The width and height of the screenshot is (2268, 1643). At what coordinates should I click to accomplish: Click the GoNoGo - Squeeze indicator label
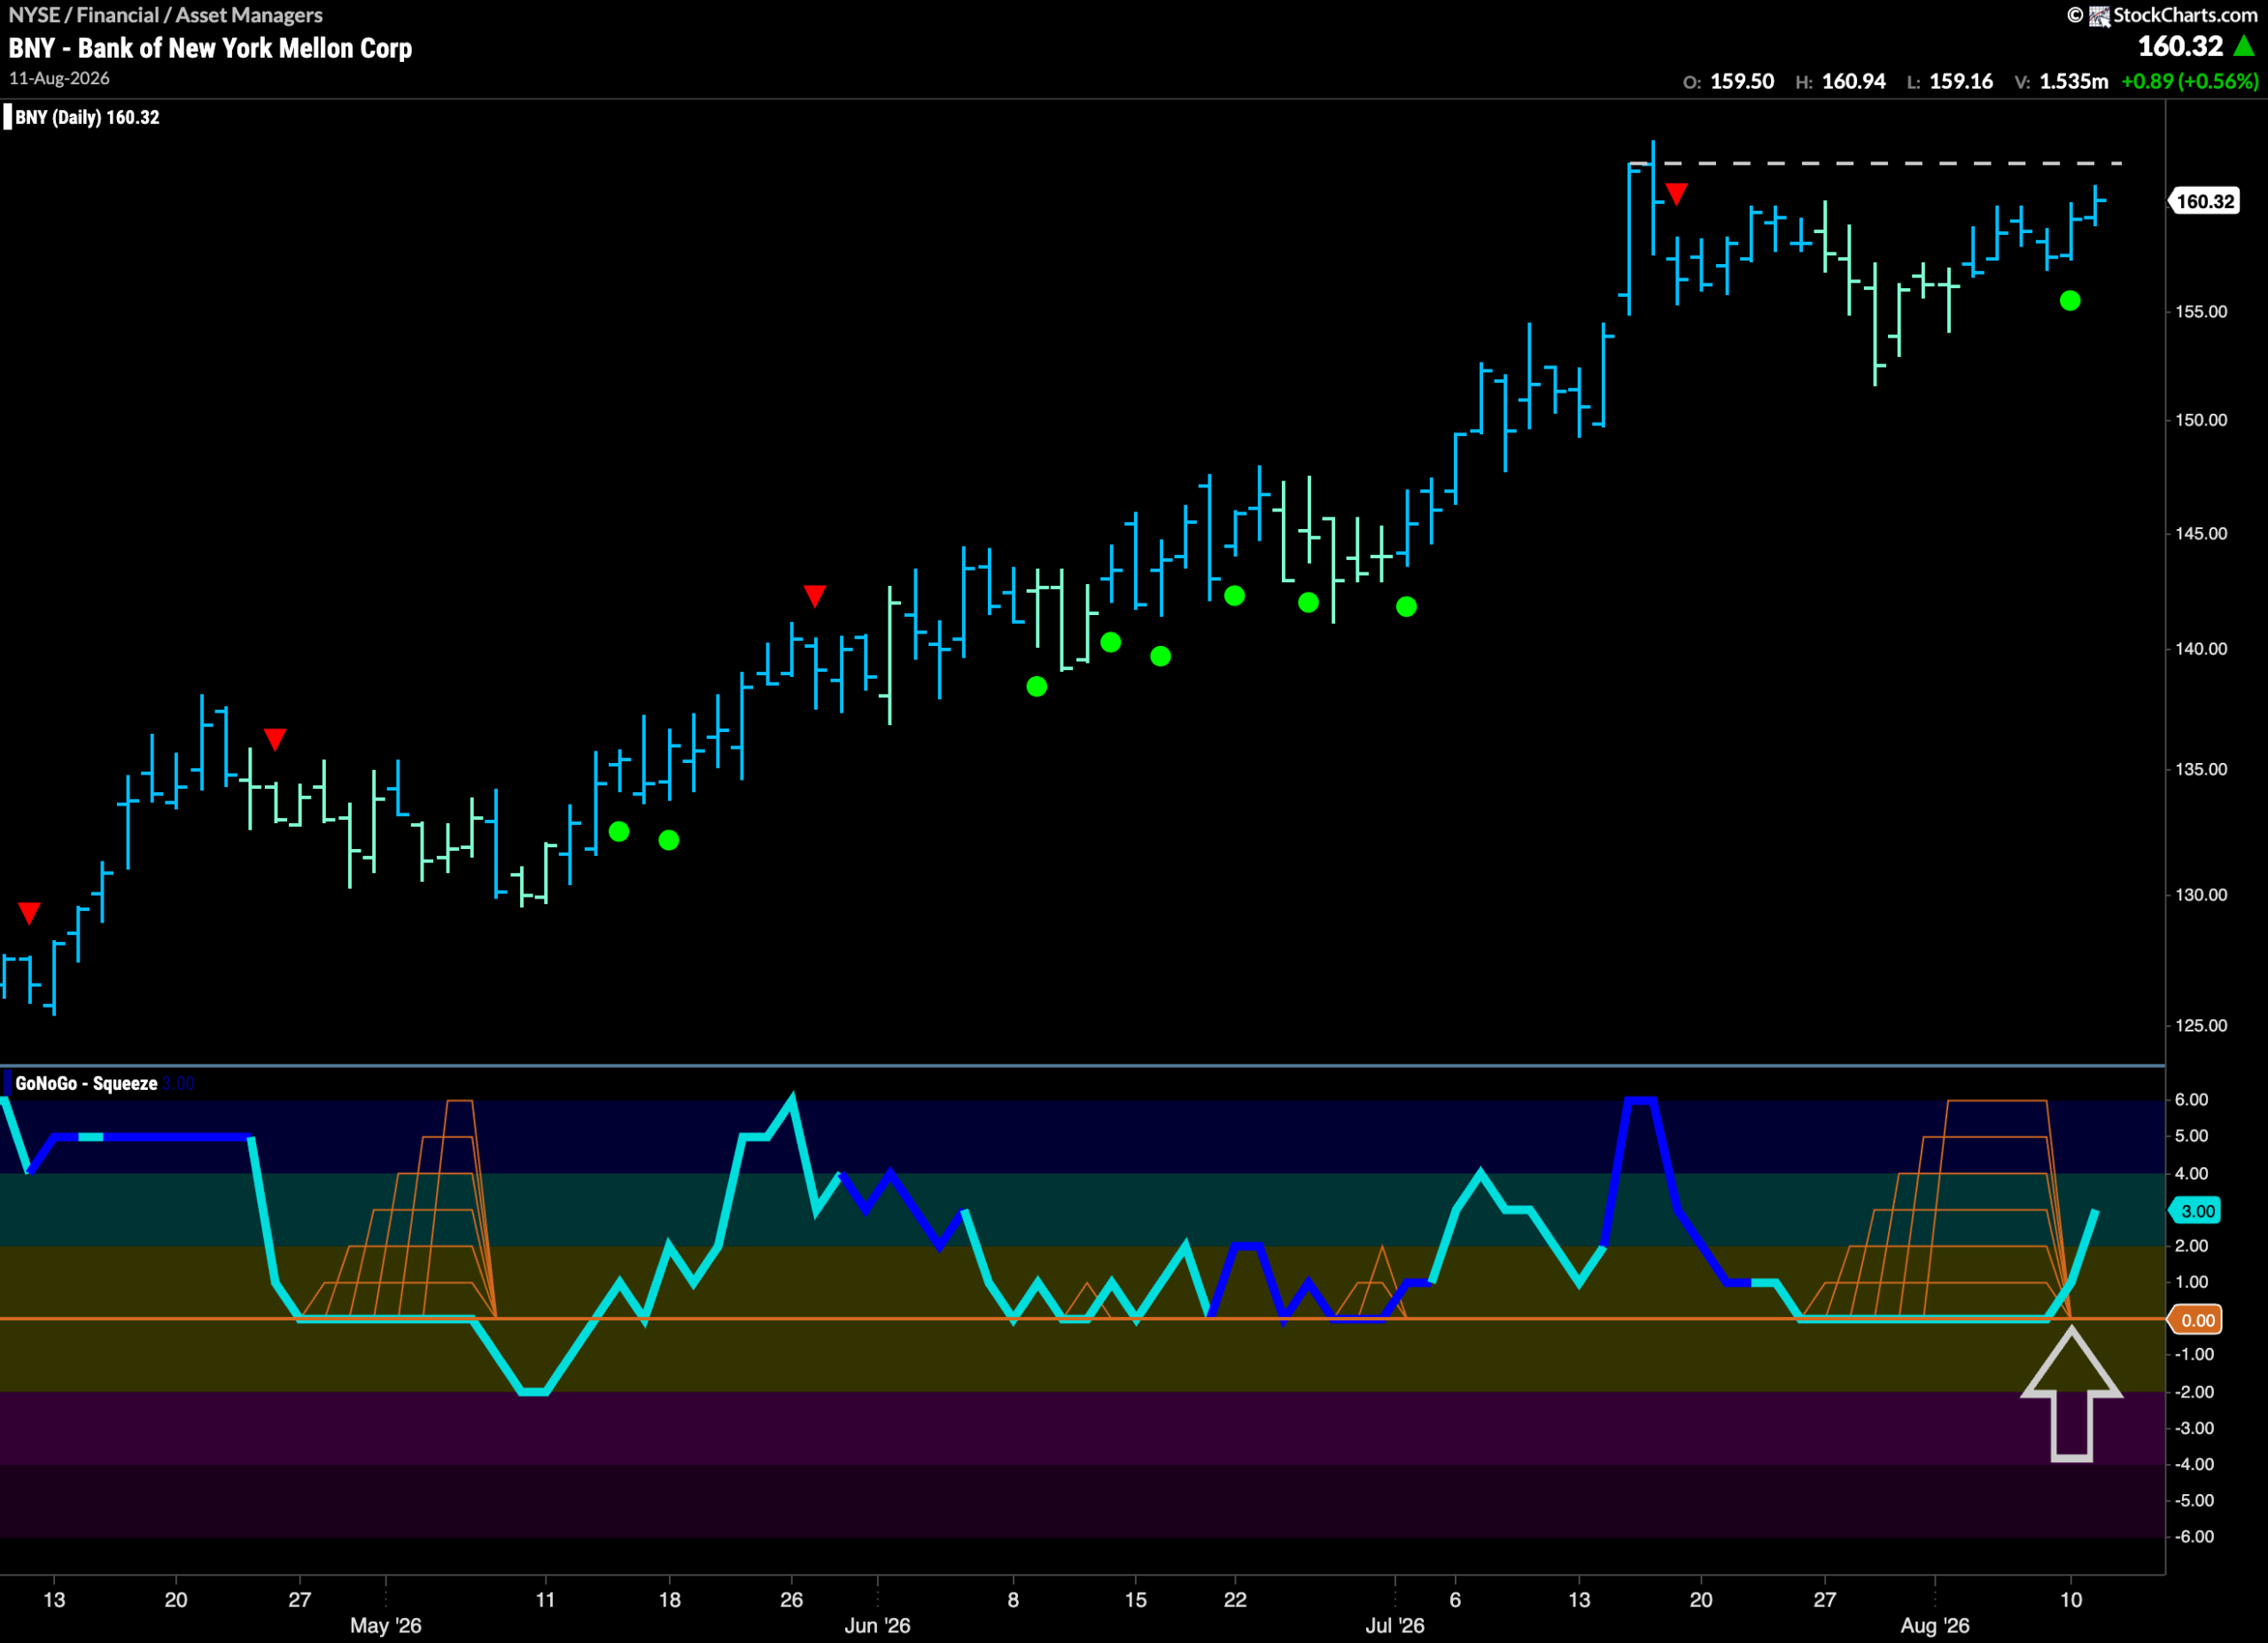(86, 1083)
